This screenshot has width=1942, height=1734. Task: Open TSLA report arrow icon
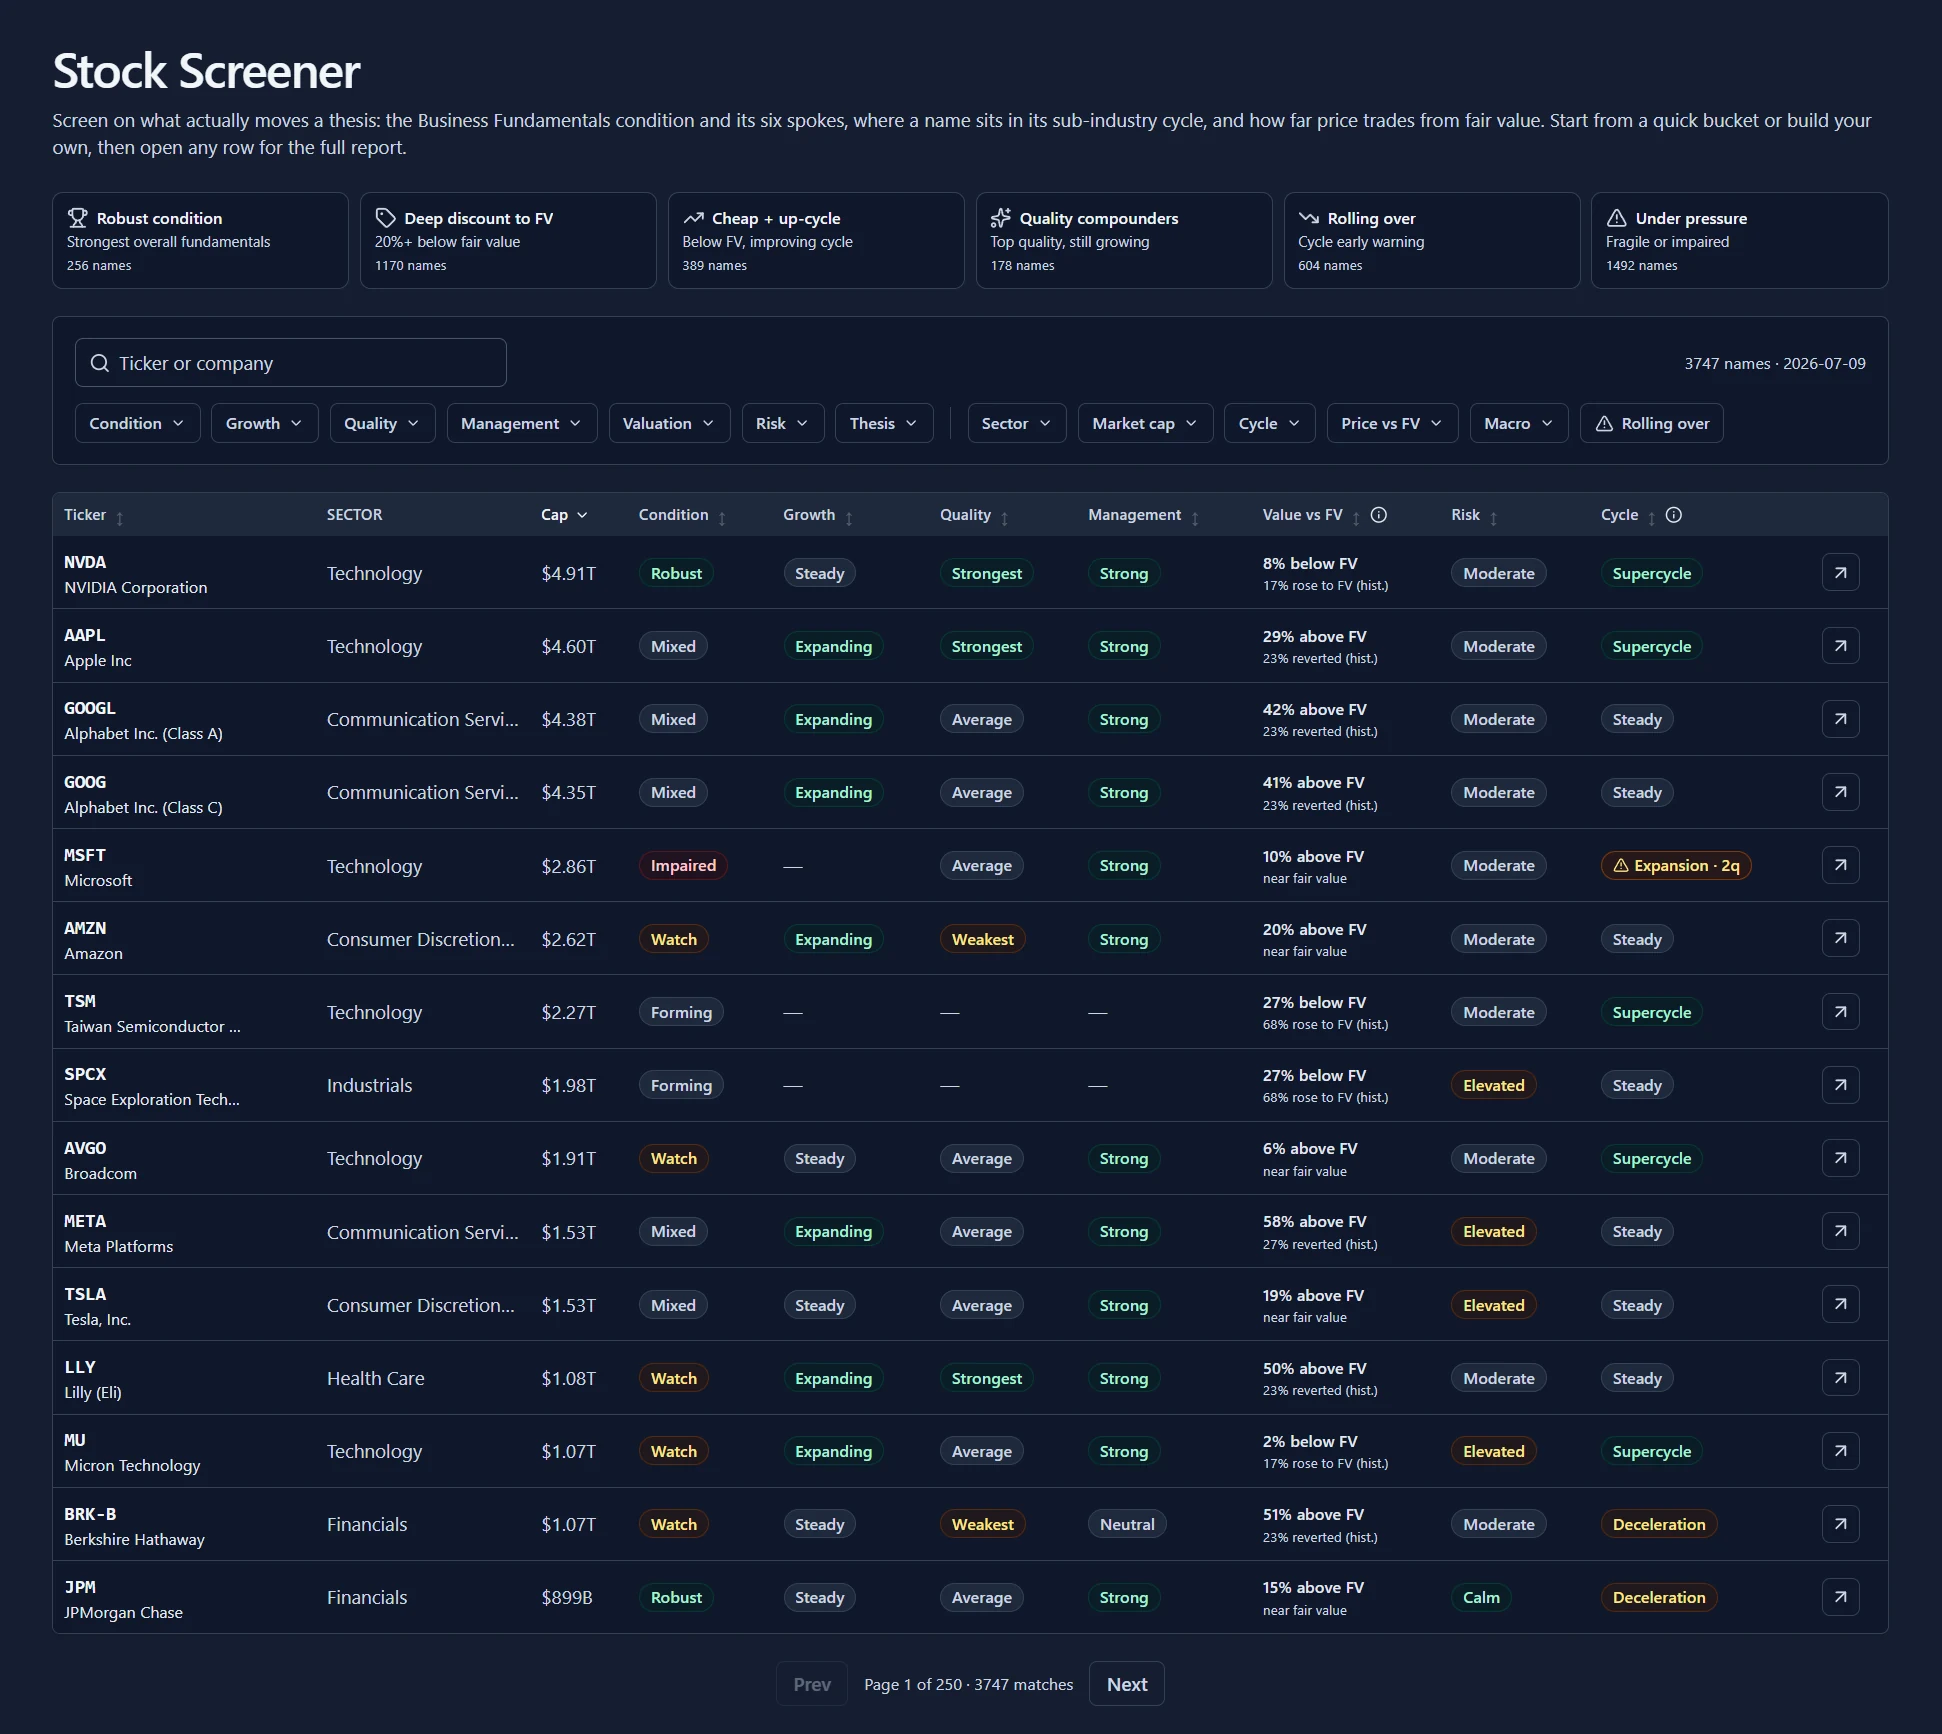point(1840,1304)
